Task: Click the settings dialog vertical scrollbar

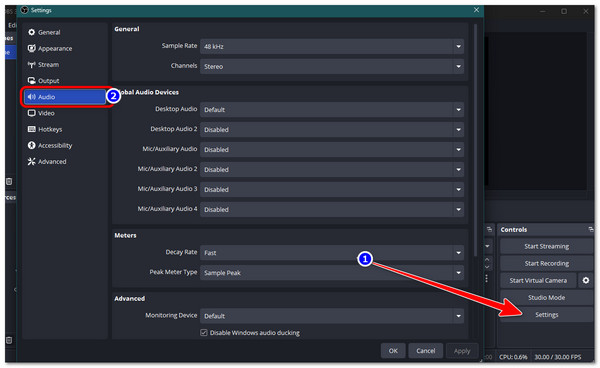Action: click(x=475, y=140)
